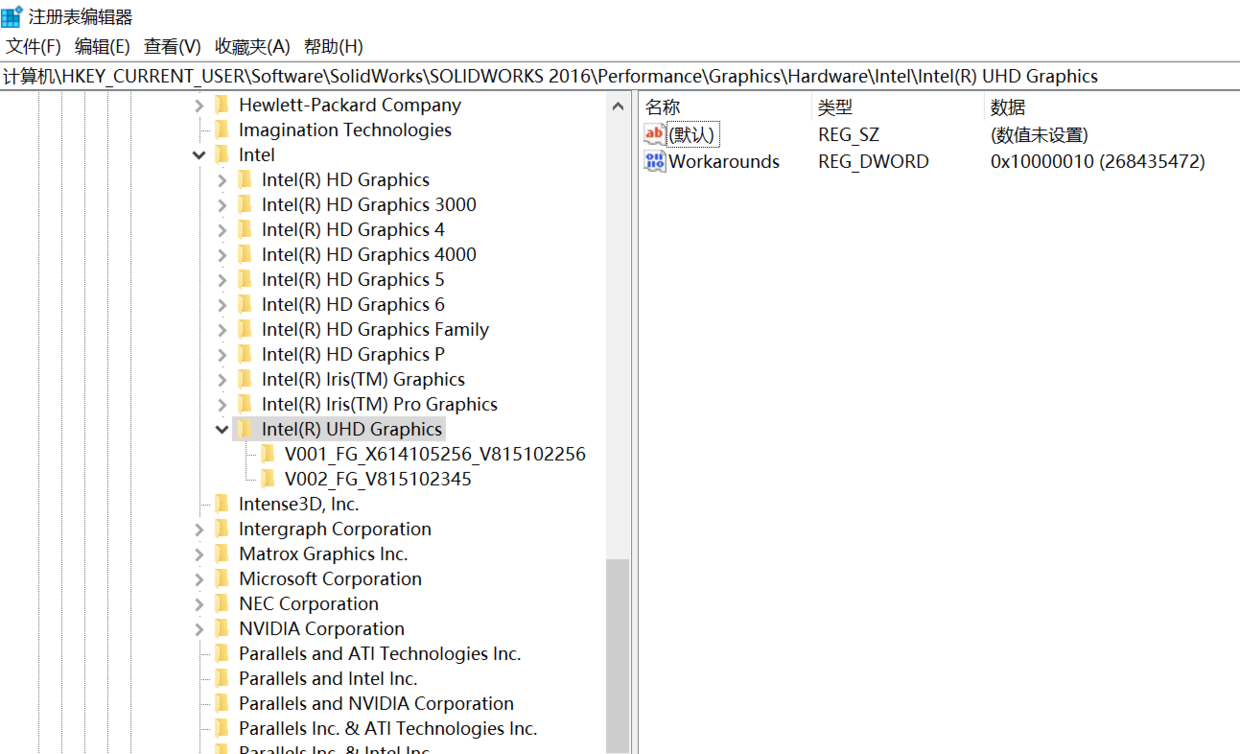Image resolution: width=1240 pixels, height=754 pixels.
Task: Expand the Matrox Graphics Inc. key
Action: (199, 554)
